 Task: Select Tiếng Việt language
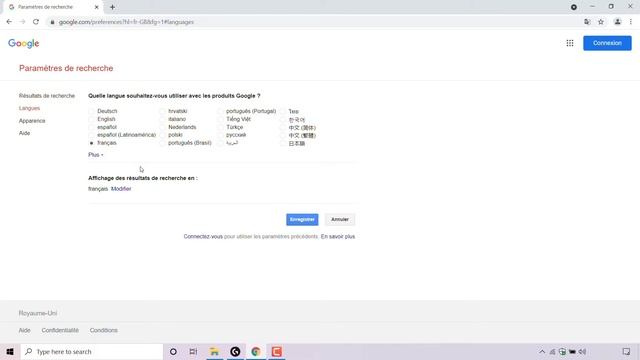[x=220, y=119]
